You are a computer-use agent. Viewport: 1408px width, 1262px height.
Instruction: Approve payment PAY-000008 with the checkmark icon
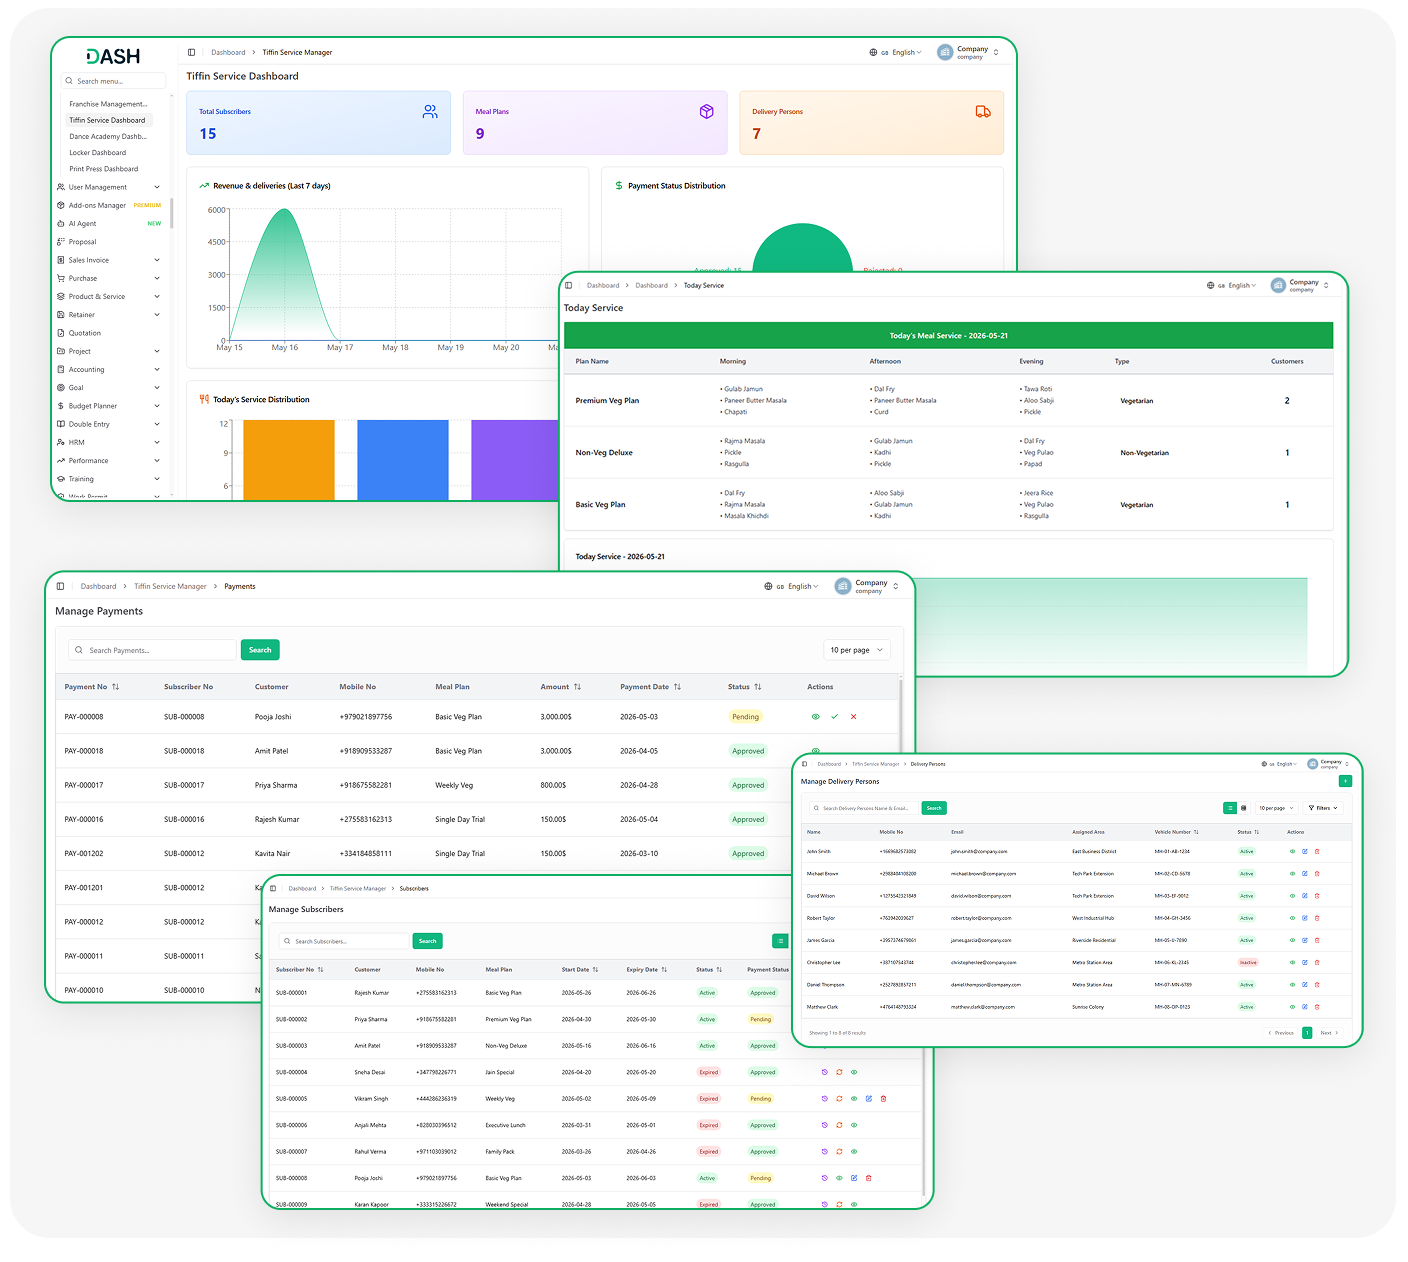[x=834, y=717]
